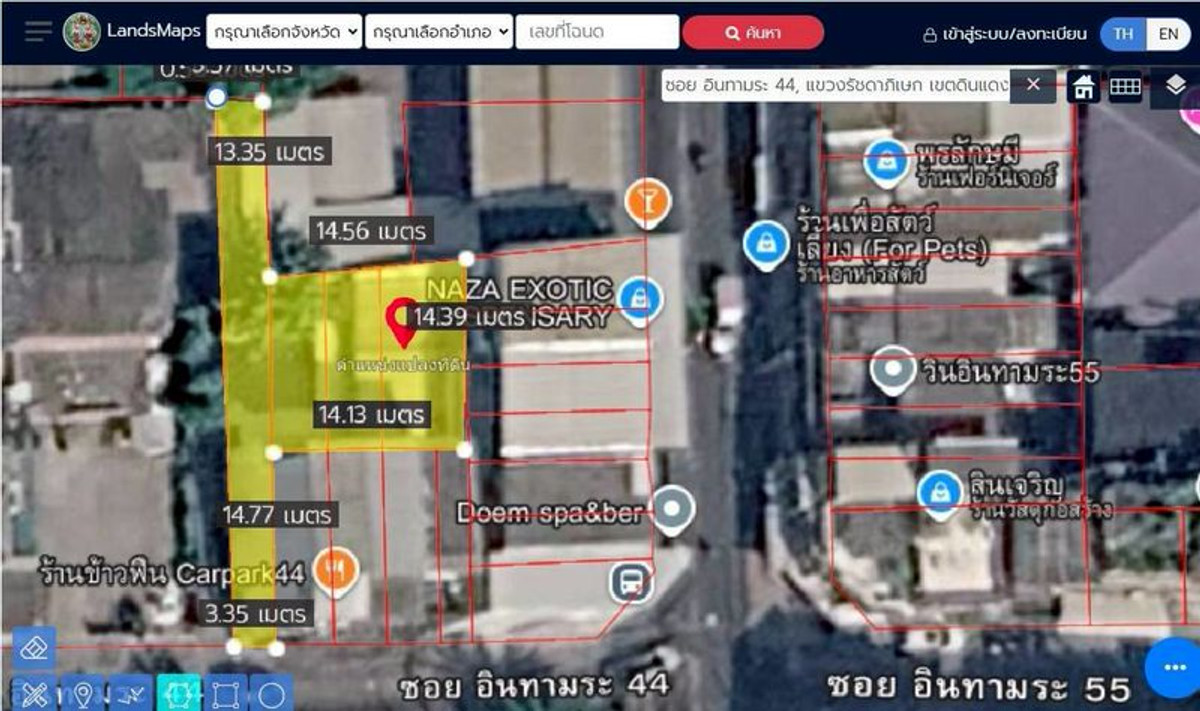Select the circle drawing tool
The height and width of the screenshot is (711, 1200).
272,693
